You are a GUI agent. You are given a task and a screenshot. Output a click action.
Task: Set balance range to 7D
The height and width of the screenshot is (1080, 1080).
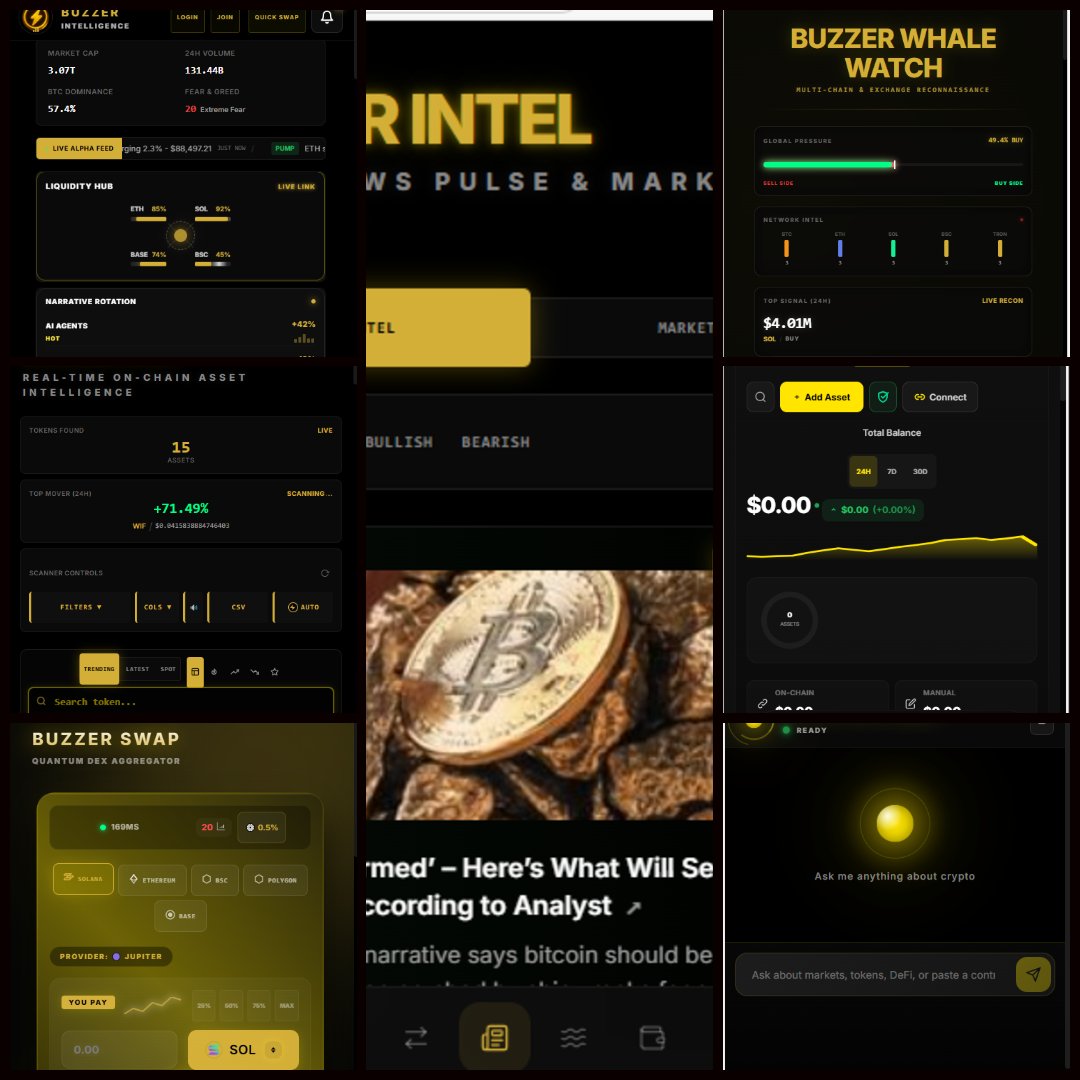point(892,471)
